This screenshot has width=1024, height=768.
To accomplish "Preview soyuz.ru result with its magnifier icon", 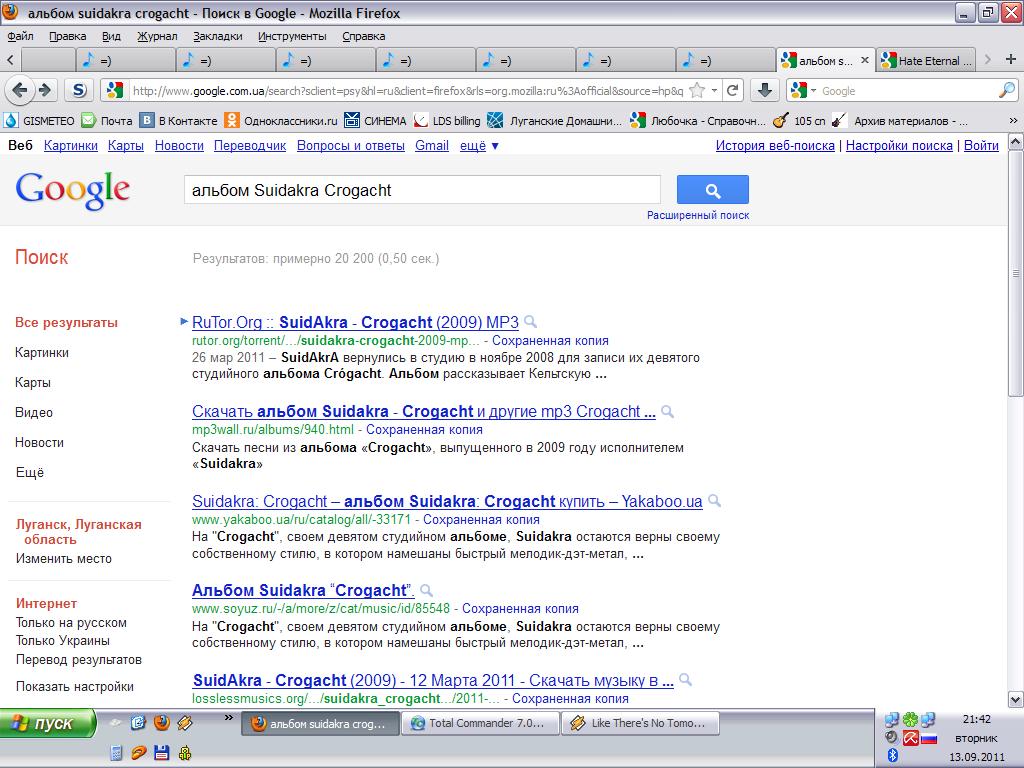I will coord(426,590).
